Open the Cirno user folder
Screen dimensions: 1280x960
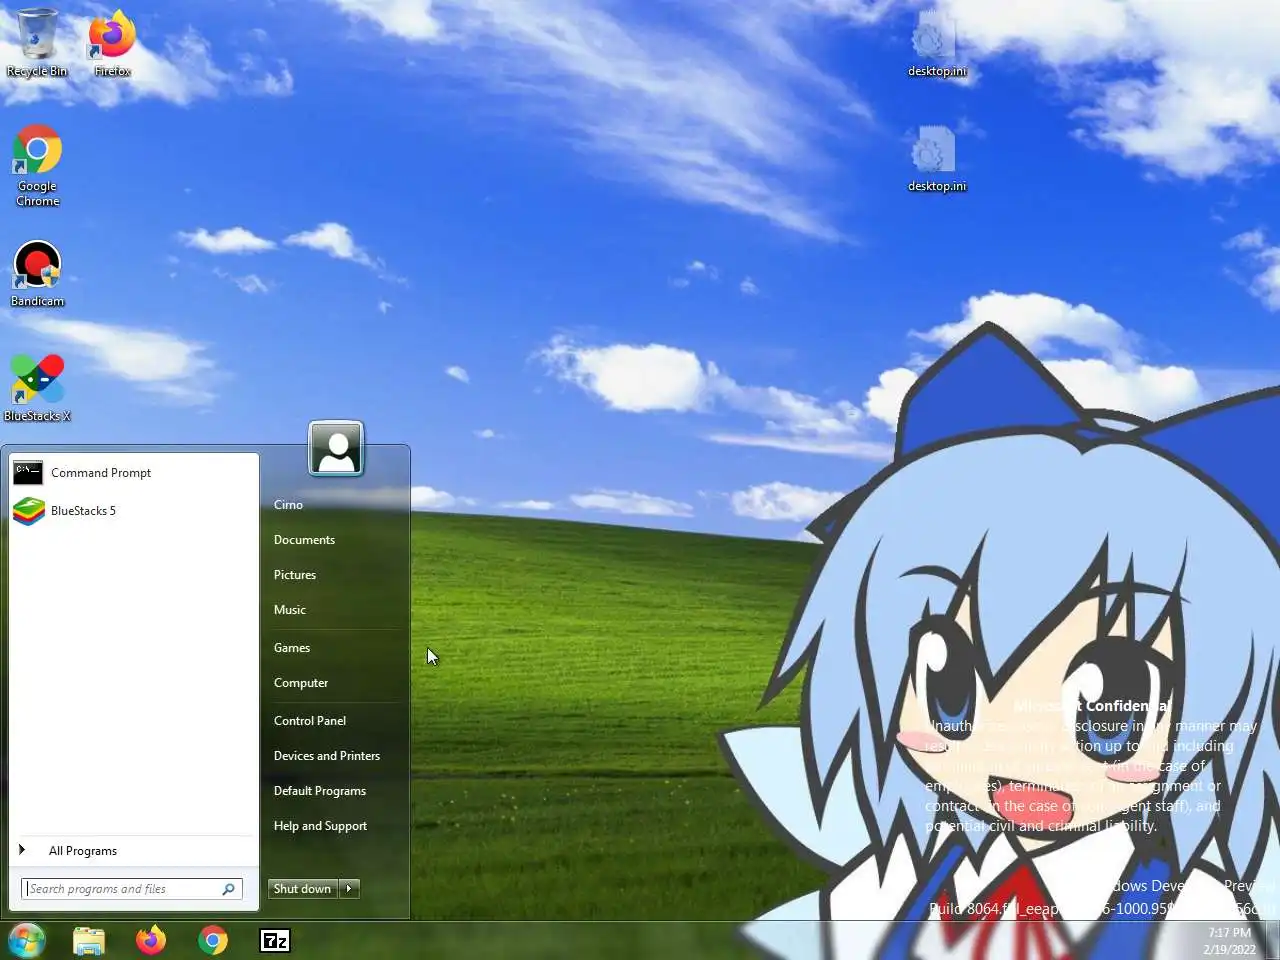[x=288, y=505]
